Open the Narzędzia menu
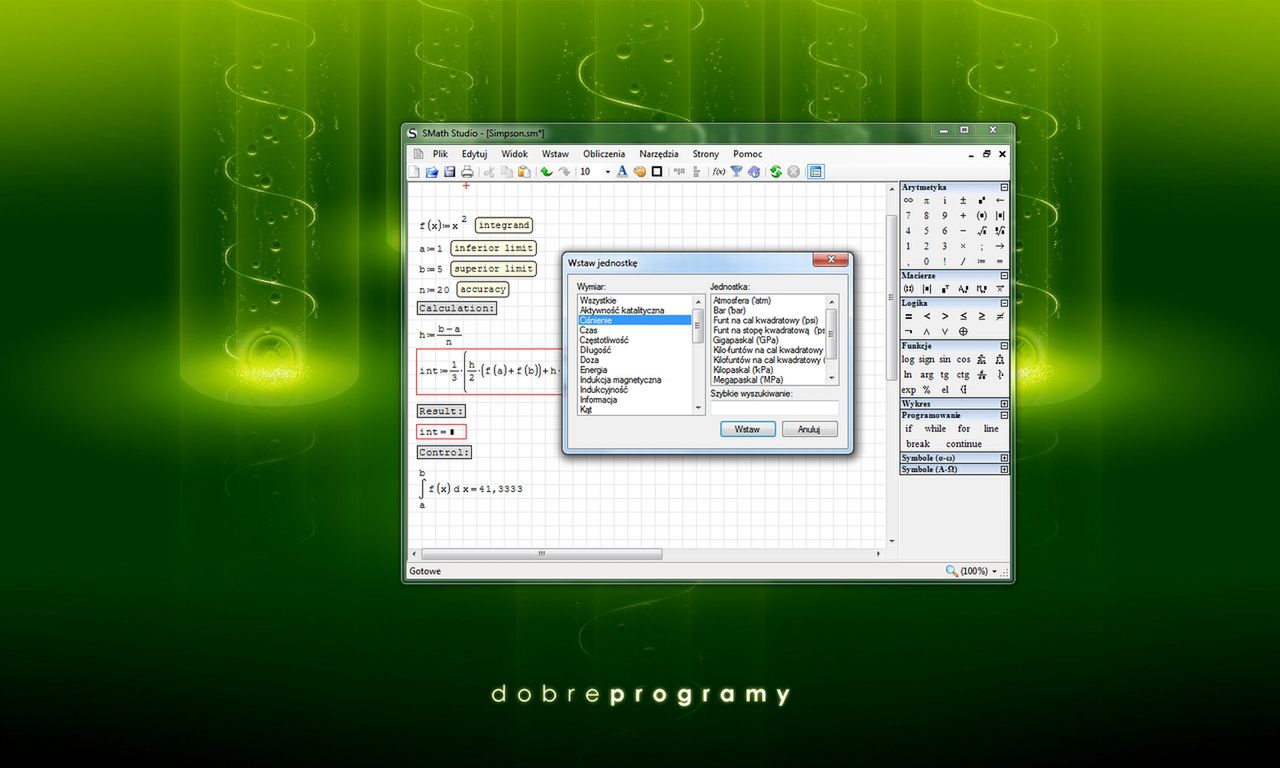The image size is (1280, 768). pyautogui.click(x=659, y=154)
